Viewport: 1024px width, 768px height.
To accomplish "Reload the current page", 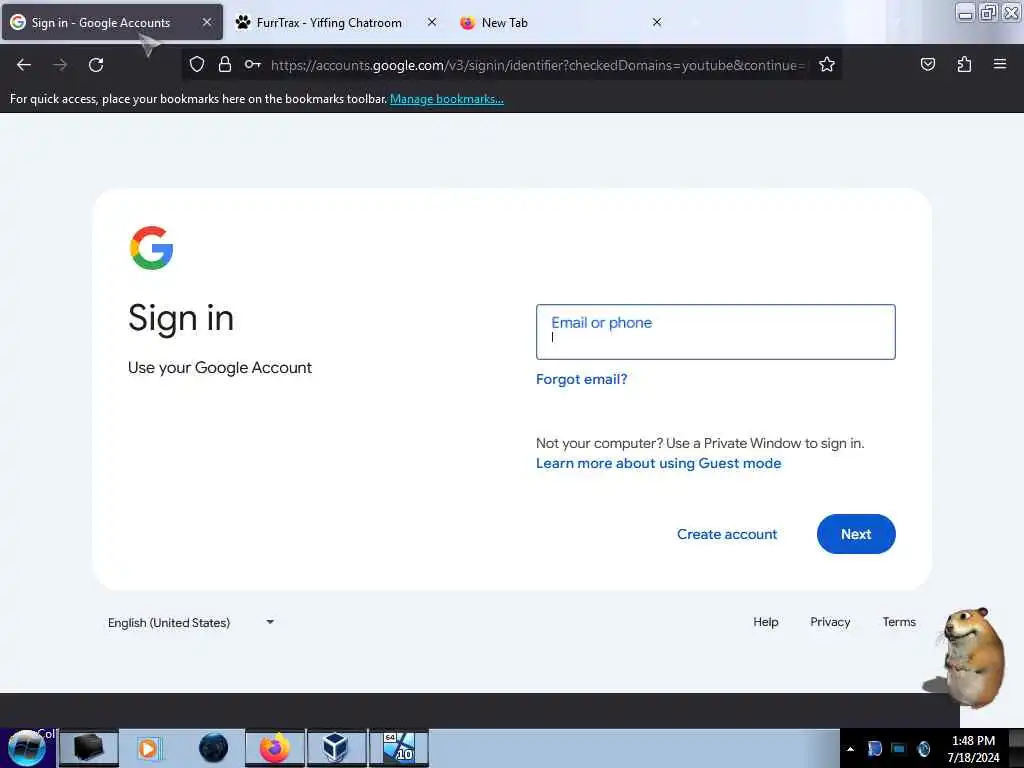I will tap(96, 65).
